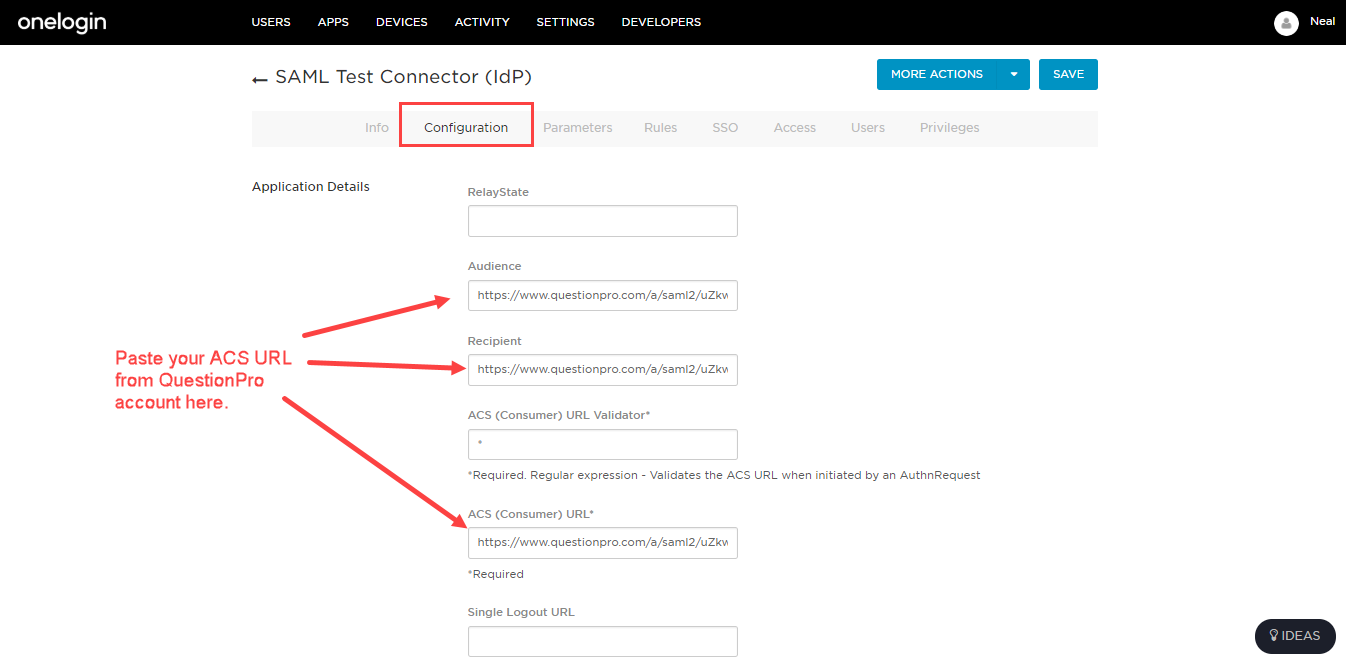Open the SETTINGS menu
Viewport: 1346px width, 667px height.
(x=565, y=22)
